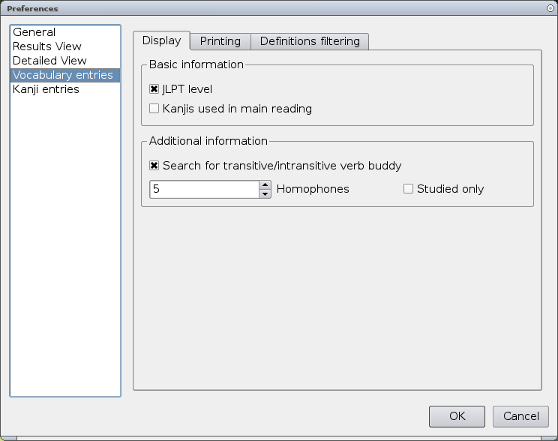This screenshot has height=441, width=558.
Task: Select Detailed View category
Action: coord(65,61)
